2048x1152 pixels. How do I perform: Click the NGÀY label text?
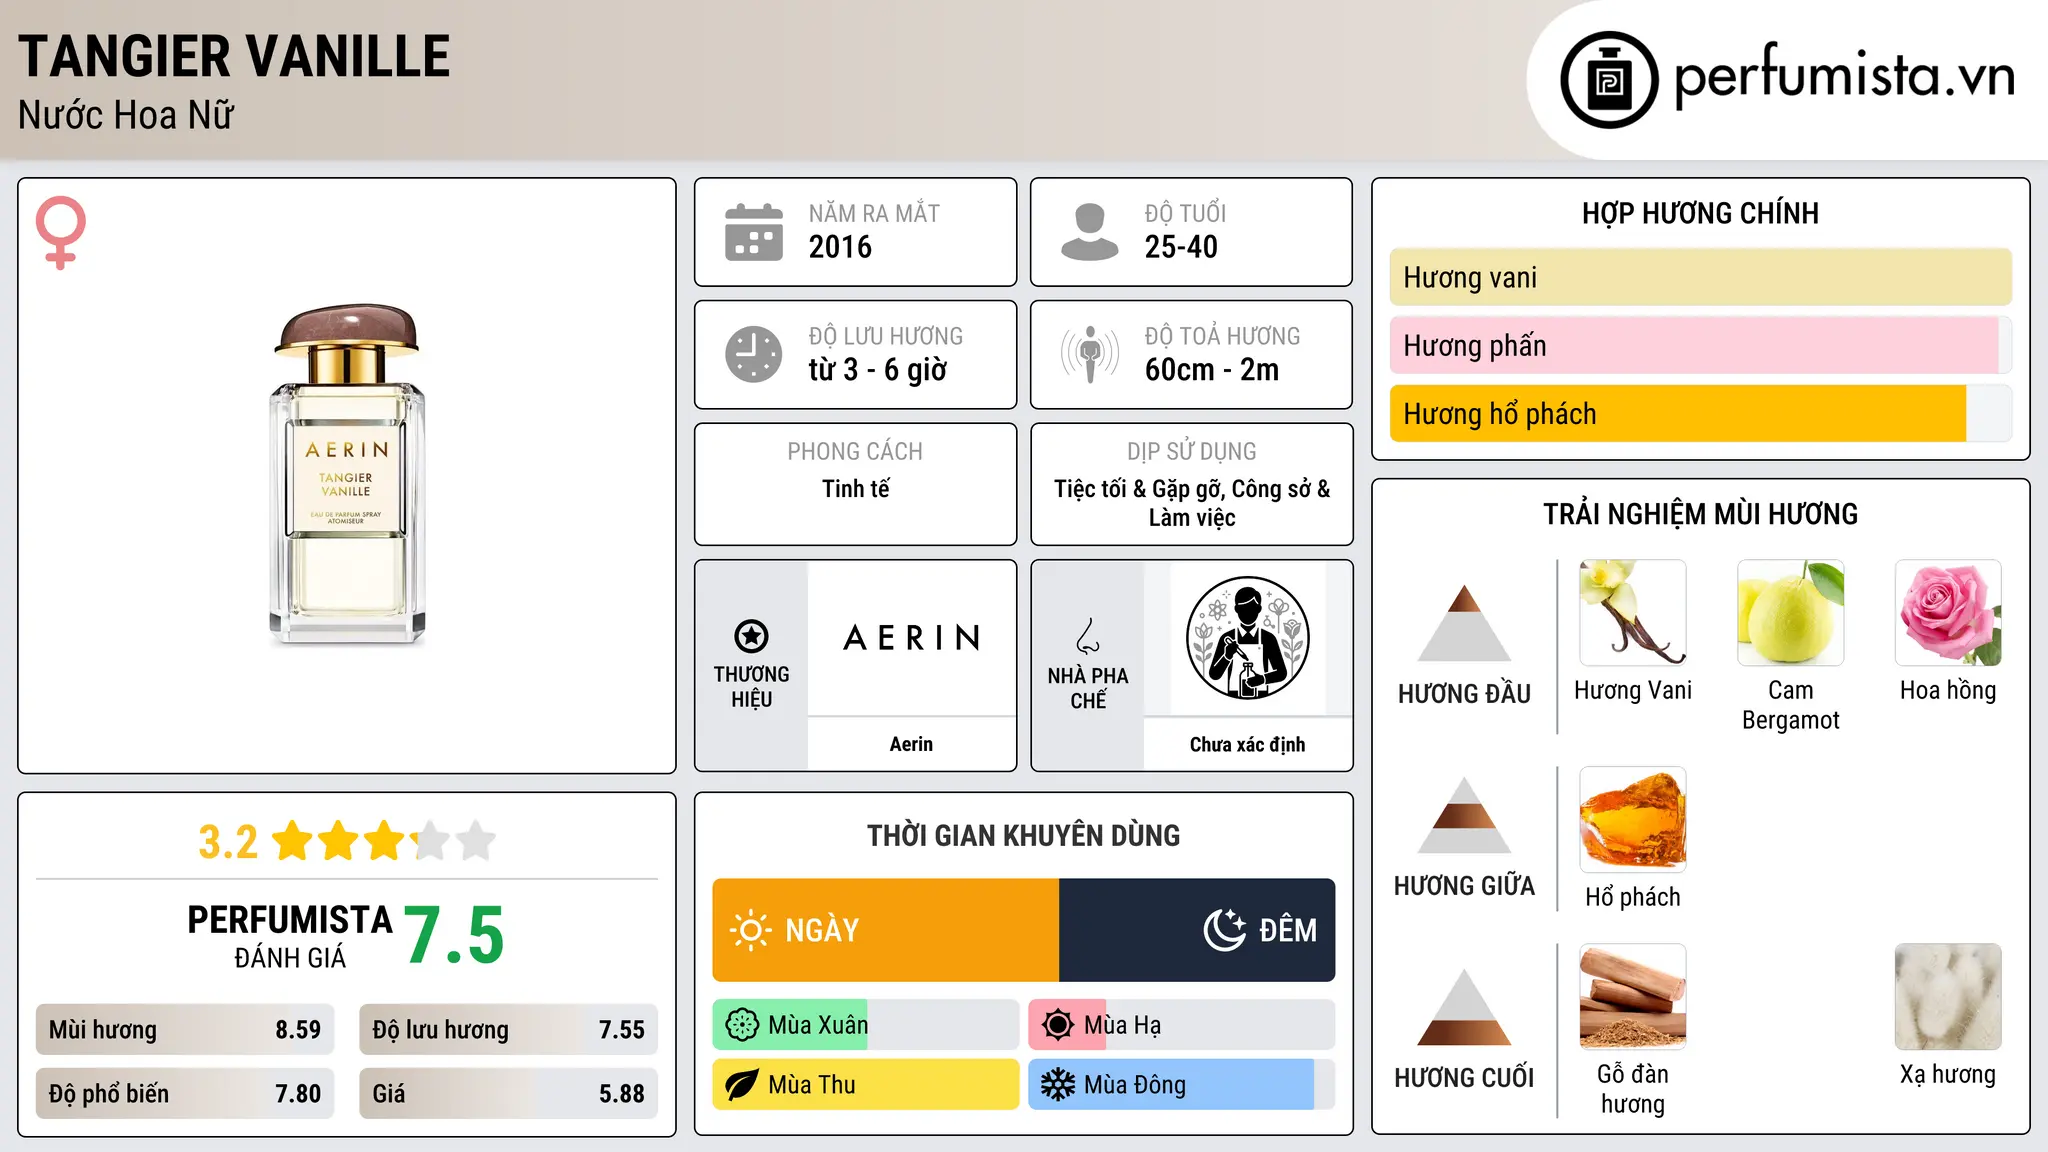tap(822, 930)
